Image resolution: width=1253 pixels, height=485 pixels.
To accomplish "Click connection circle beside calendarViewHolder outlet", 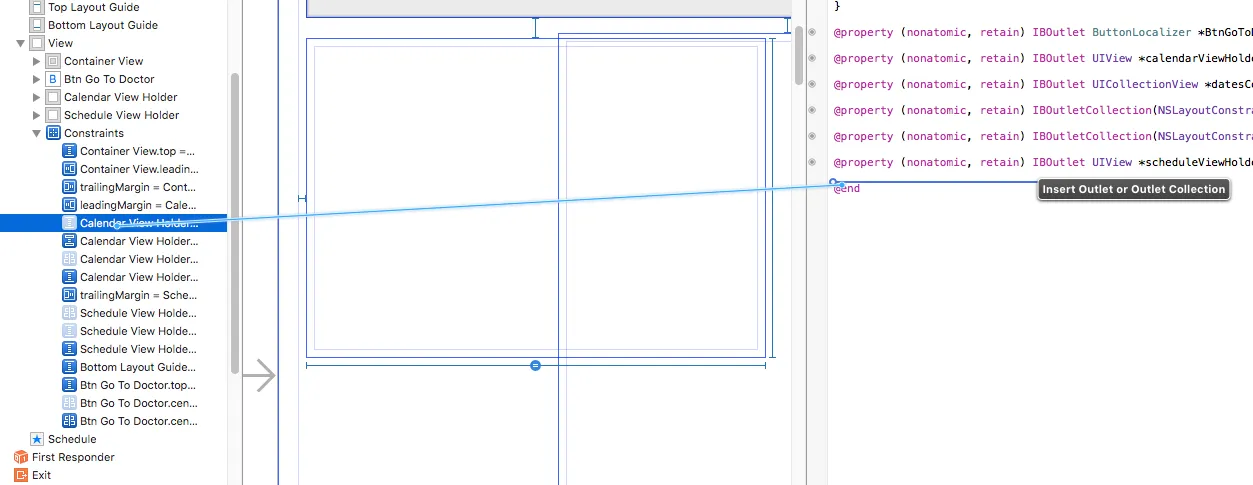I will [x=812, y=59].
